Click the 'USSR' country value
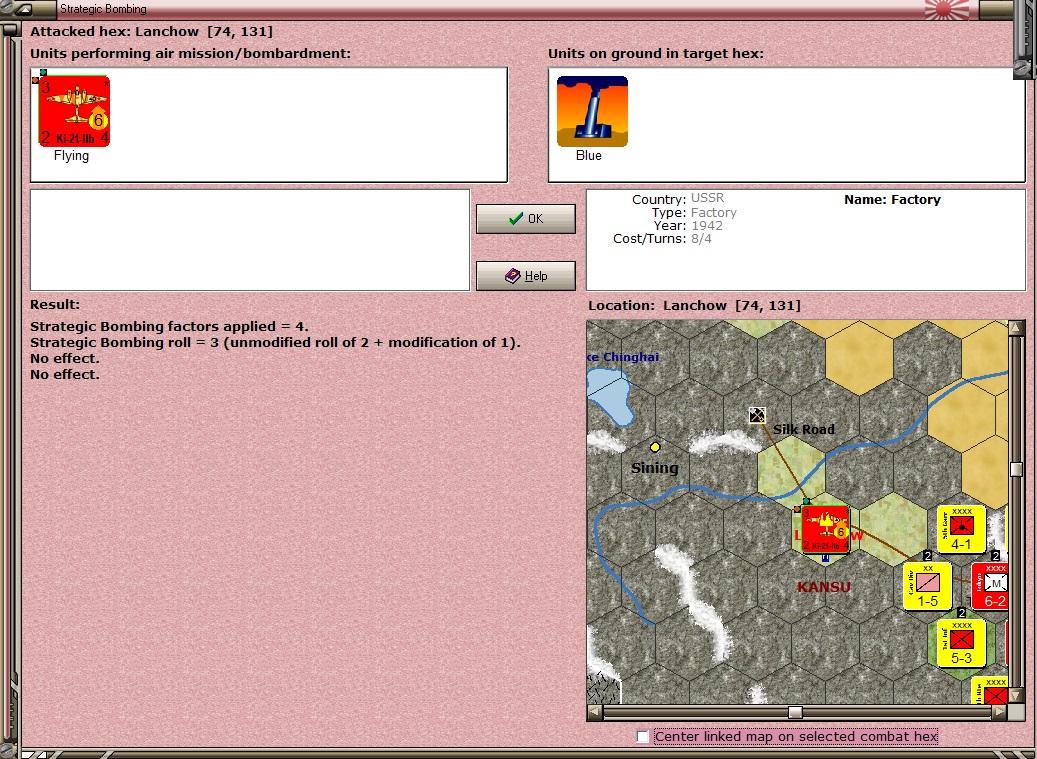Screen dimensions: 1037x759 (708, 198)
